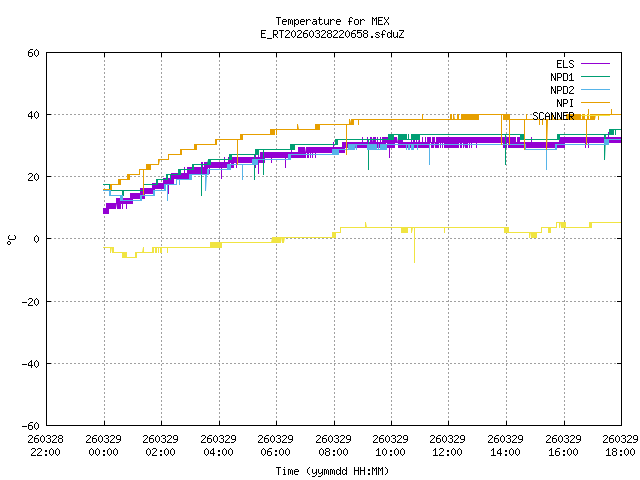The width and height of the screenshot is (640, 480).
Task: Click the chart title 'Temperature for MEX'
Action: point(332,21)
